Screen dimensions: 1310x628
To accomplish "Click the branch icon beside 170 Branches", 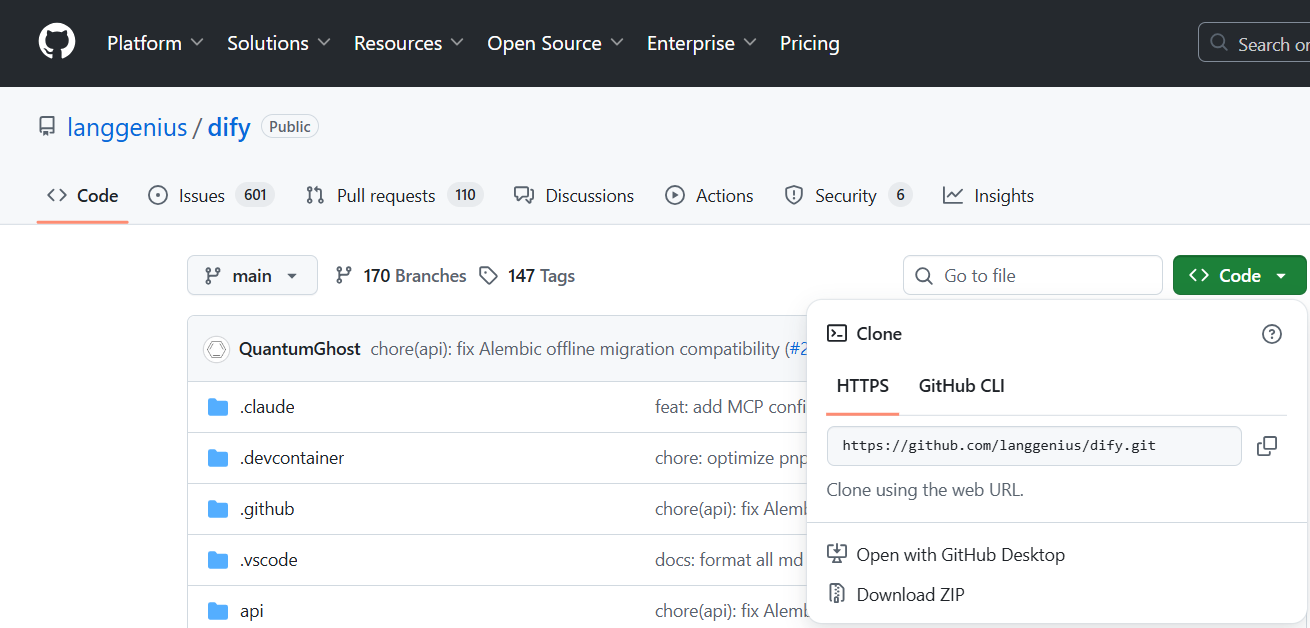I will [344, 274].
